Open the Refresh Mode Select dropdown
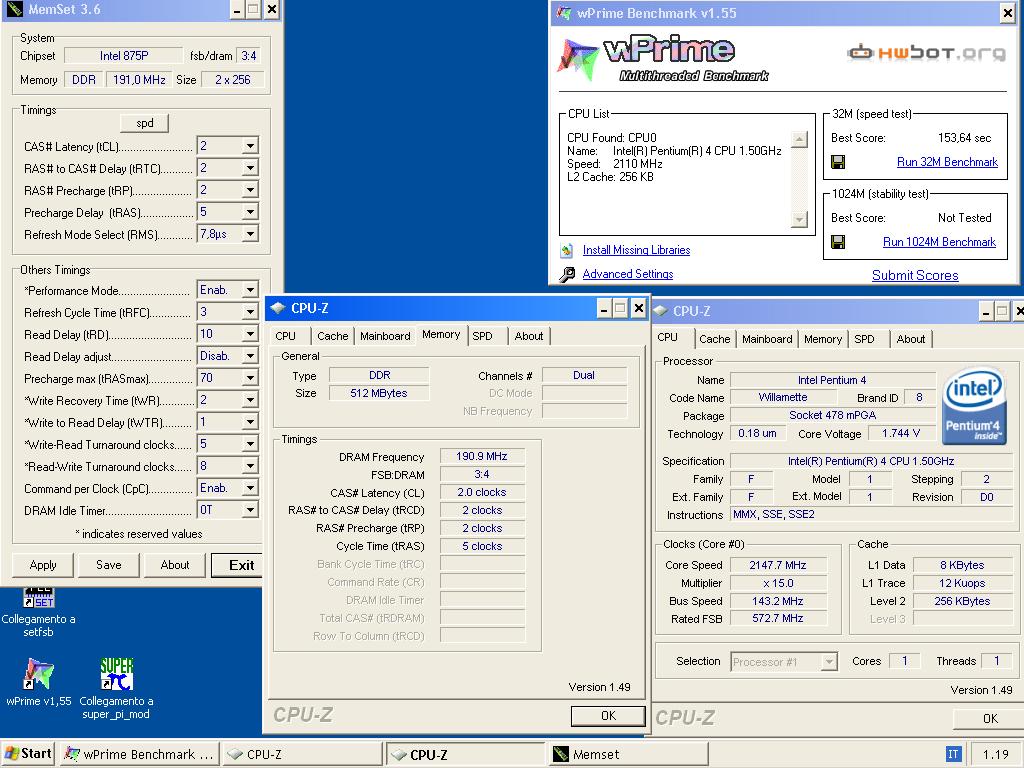 point(250,234)
